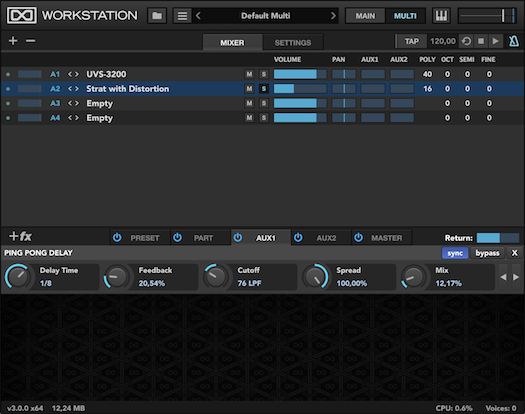The image size is (525, 414).
Task: Adjust the volume slider of UVS-3200
Action: click(x=300, y=74)
